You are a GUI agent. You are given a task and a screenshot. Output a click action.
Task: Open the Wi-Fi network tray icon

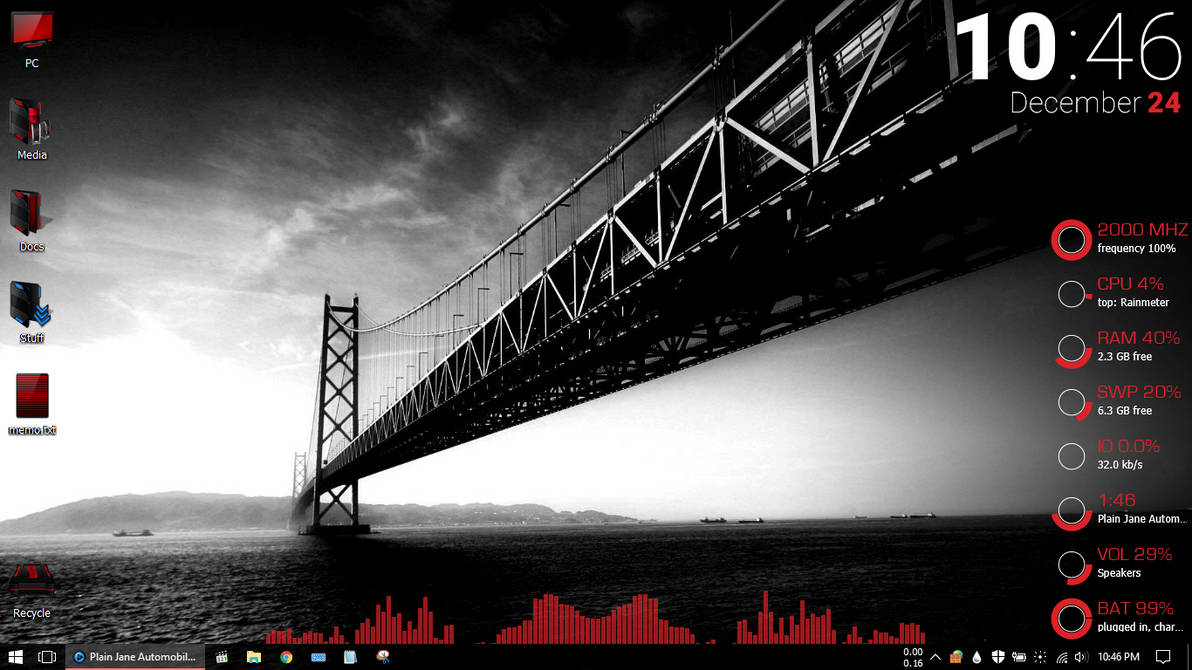[x=1061, y=657]
